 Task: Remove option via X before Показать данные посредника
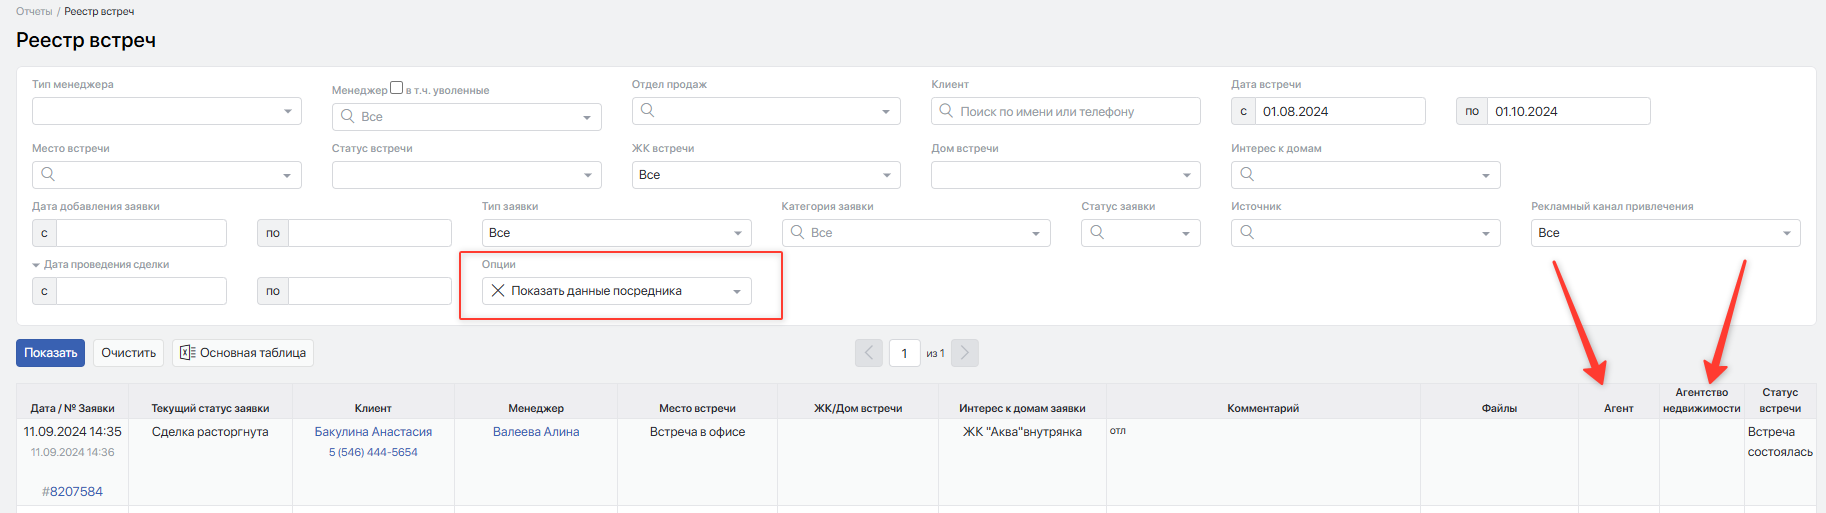click(497, 291)
